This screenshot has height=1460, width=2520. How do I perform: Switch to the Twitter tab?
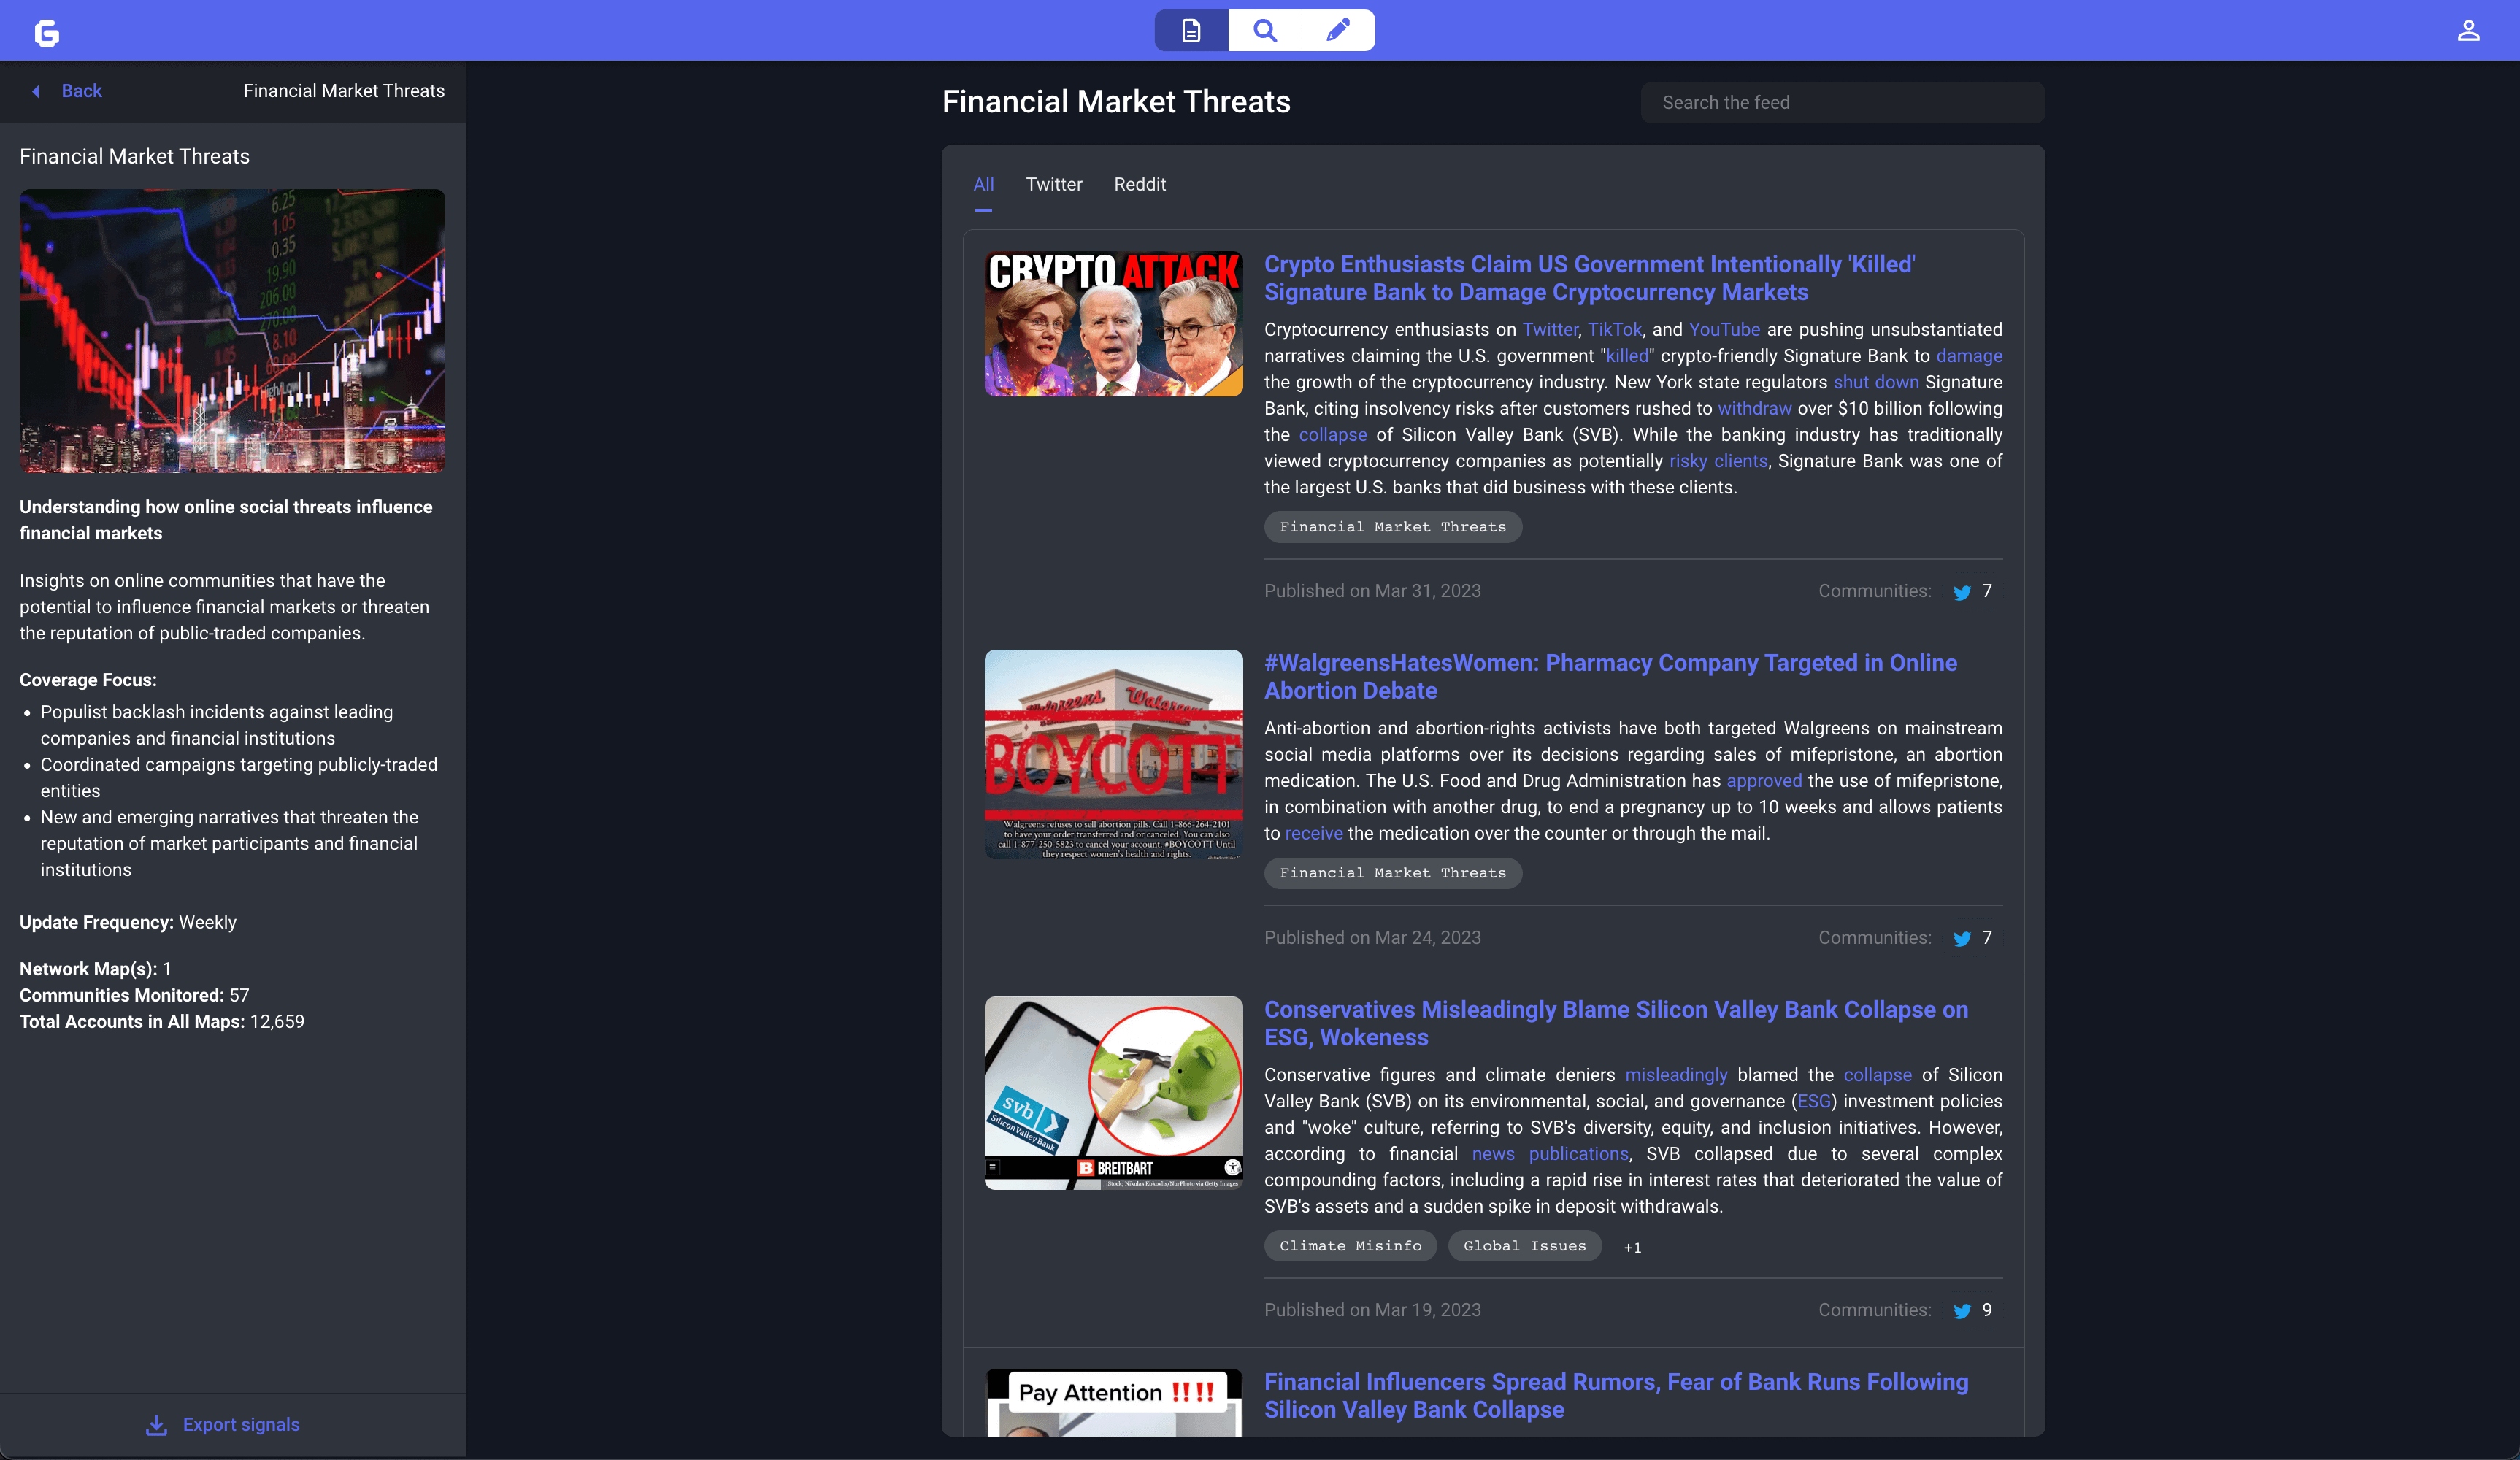click(x=1054, y=184)
